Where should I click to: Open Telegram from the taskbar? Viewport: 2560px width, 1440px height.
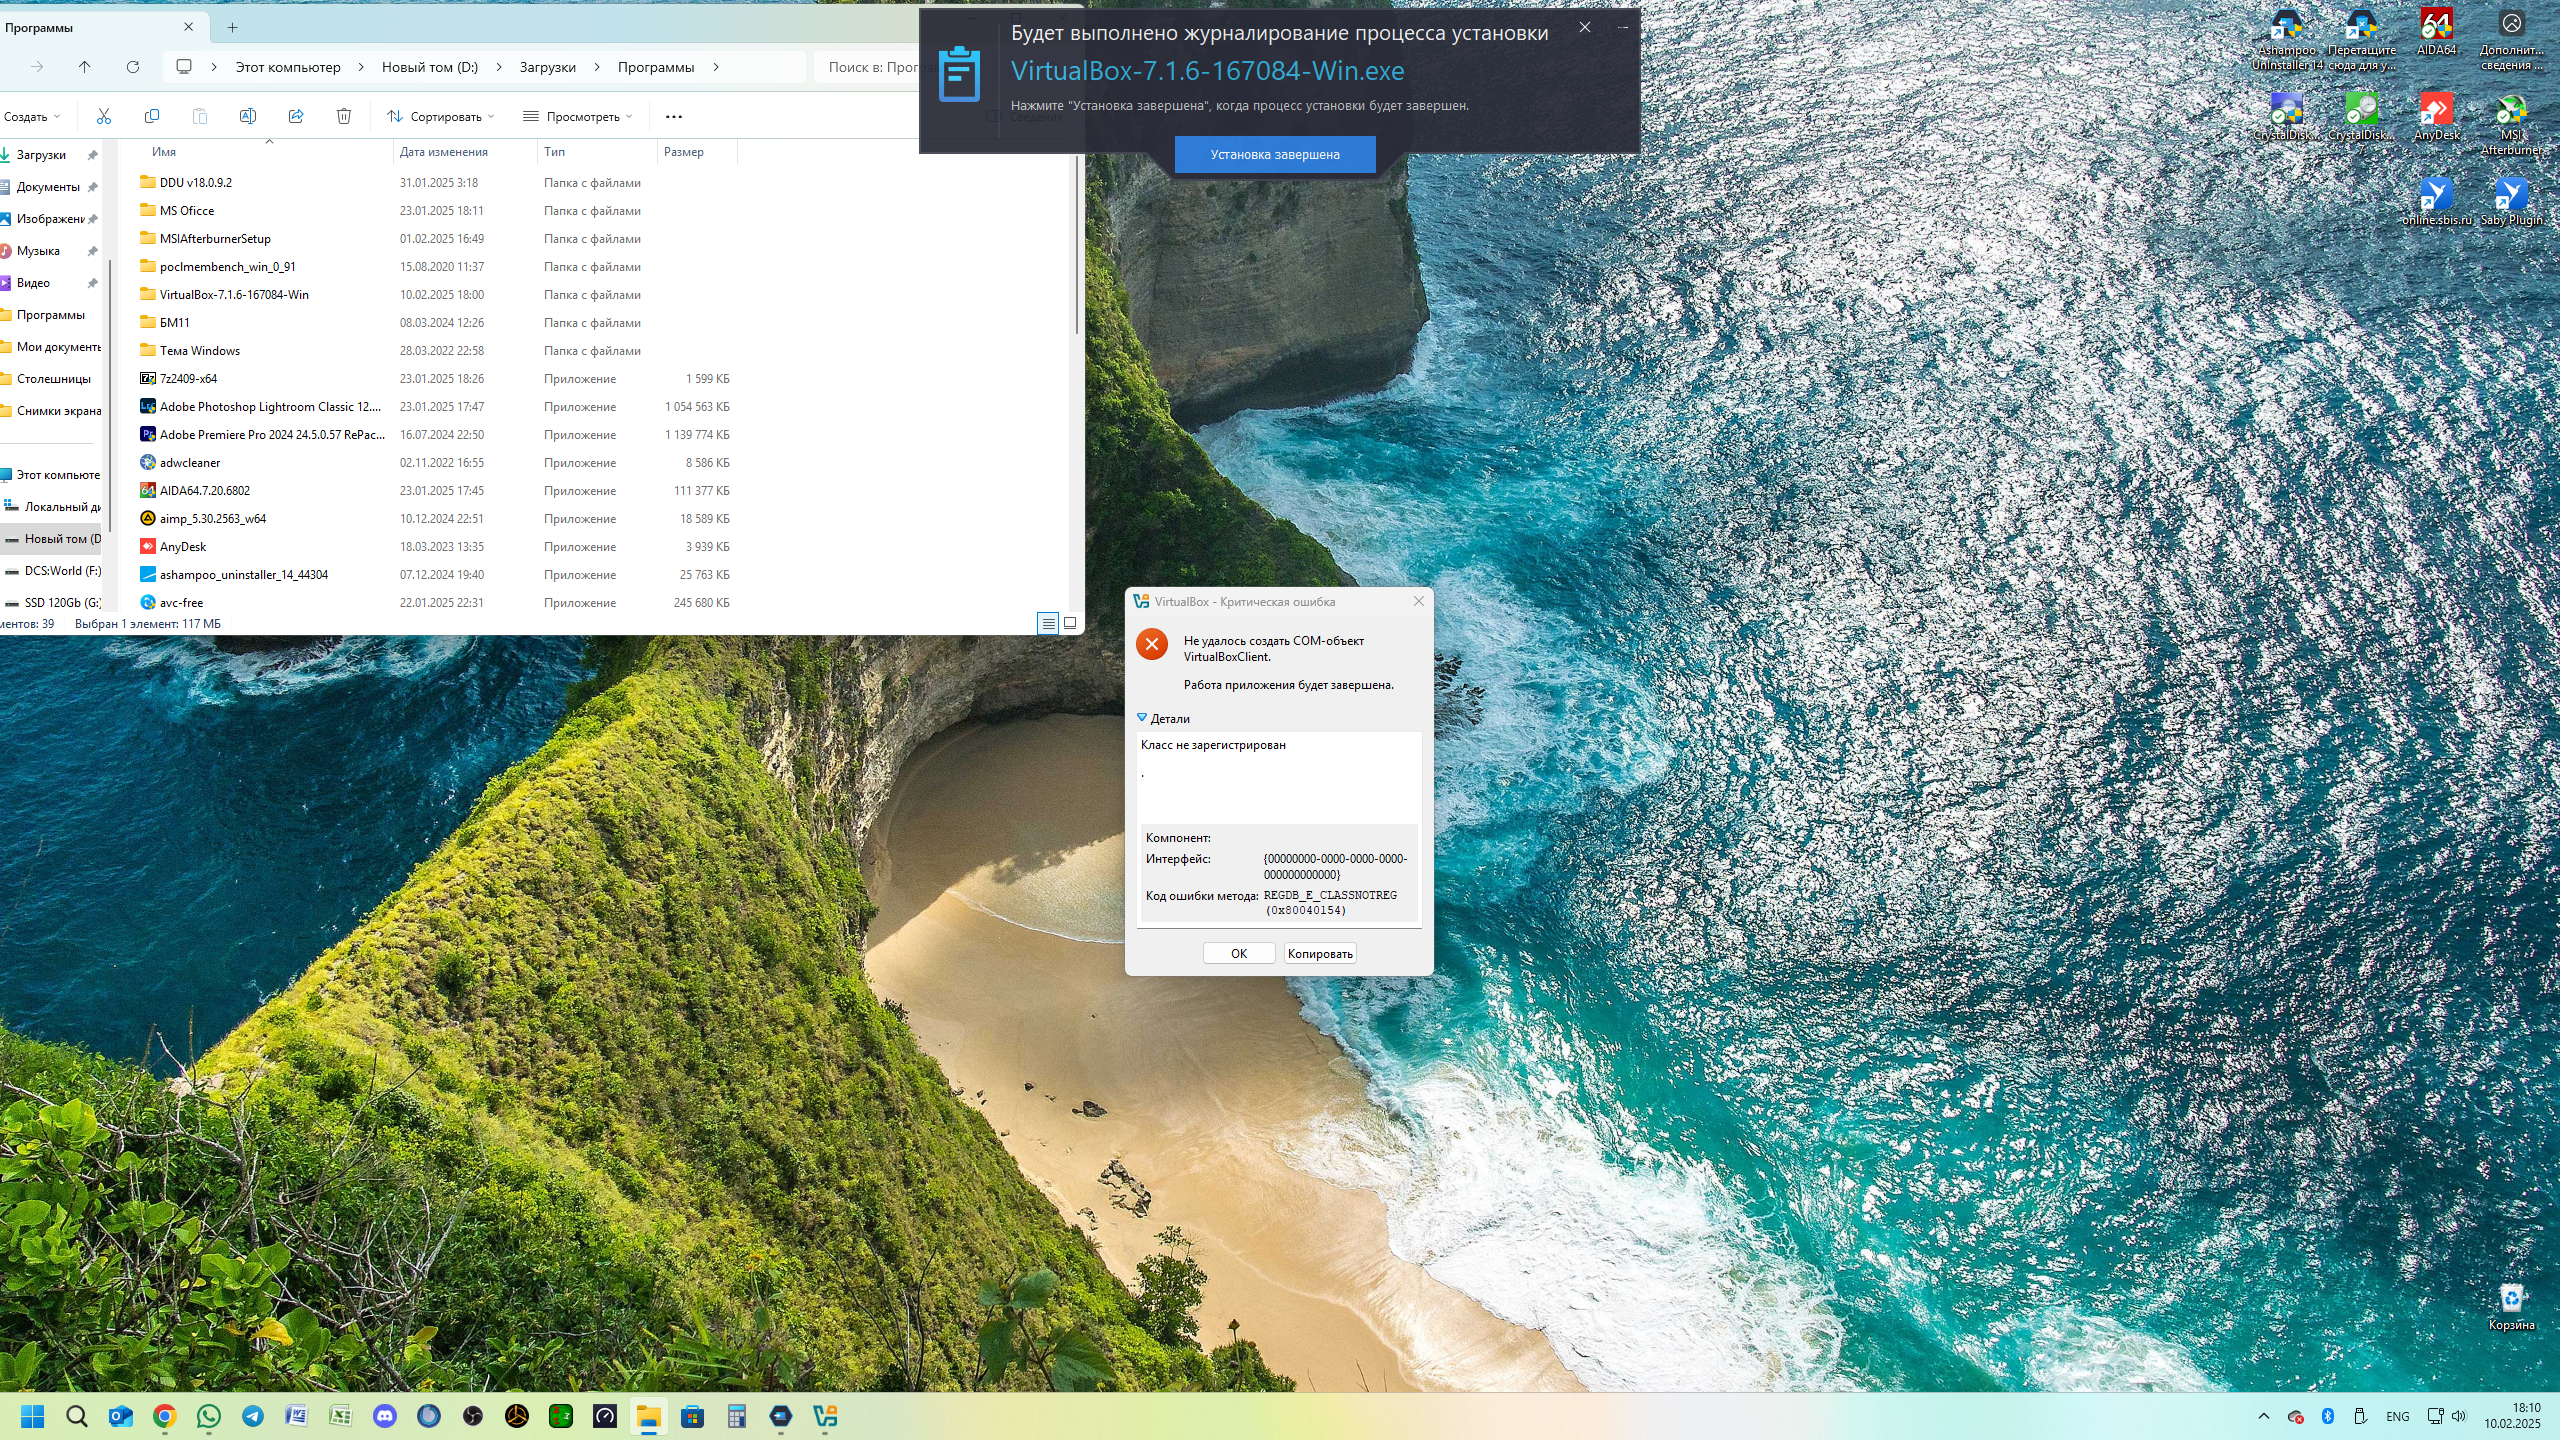(x=253, y=1416)
